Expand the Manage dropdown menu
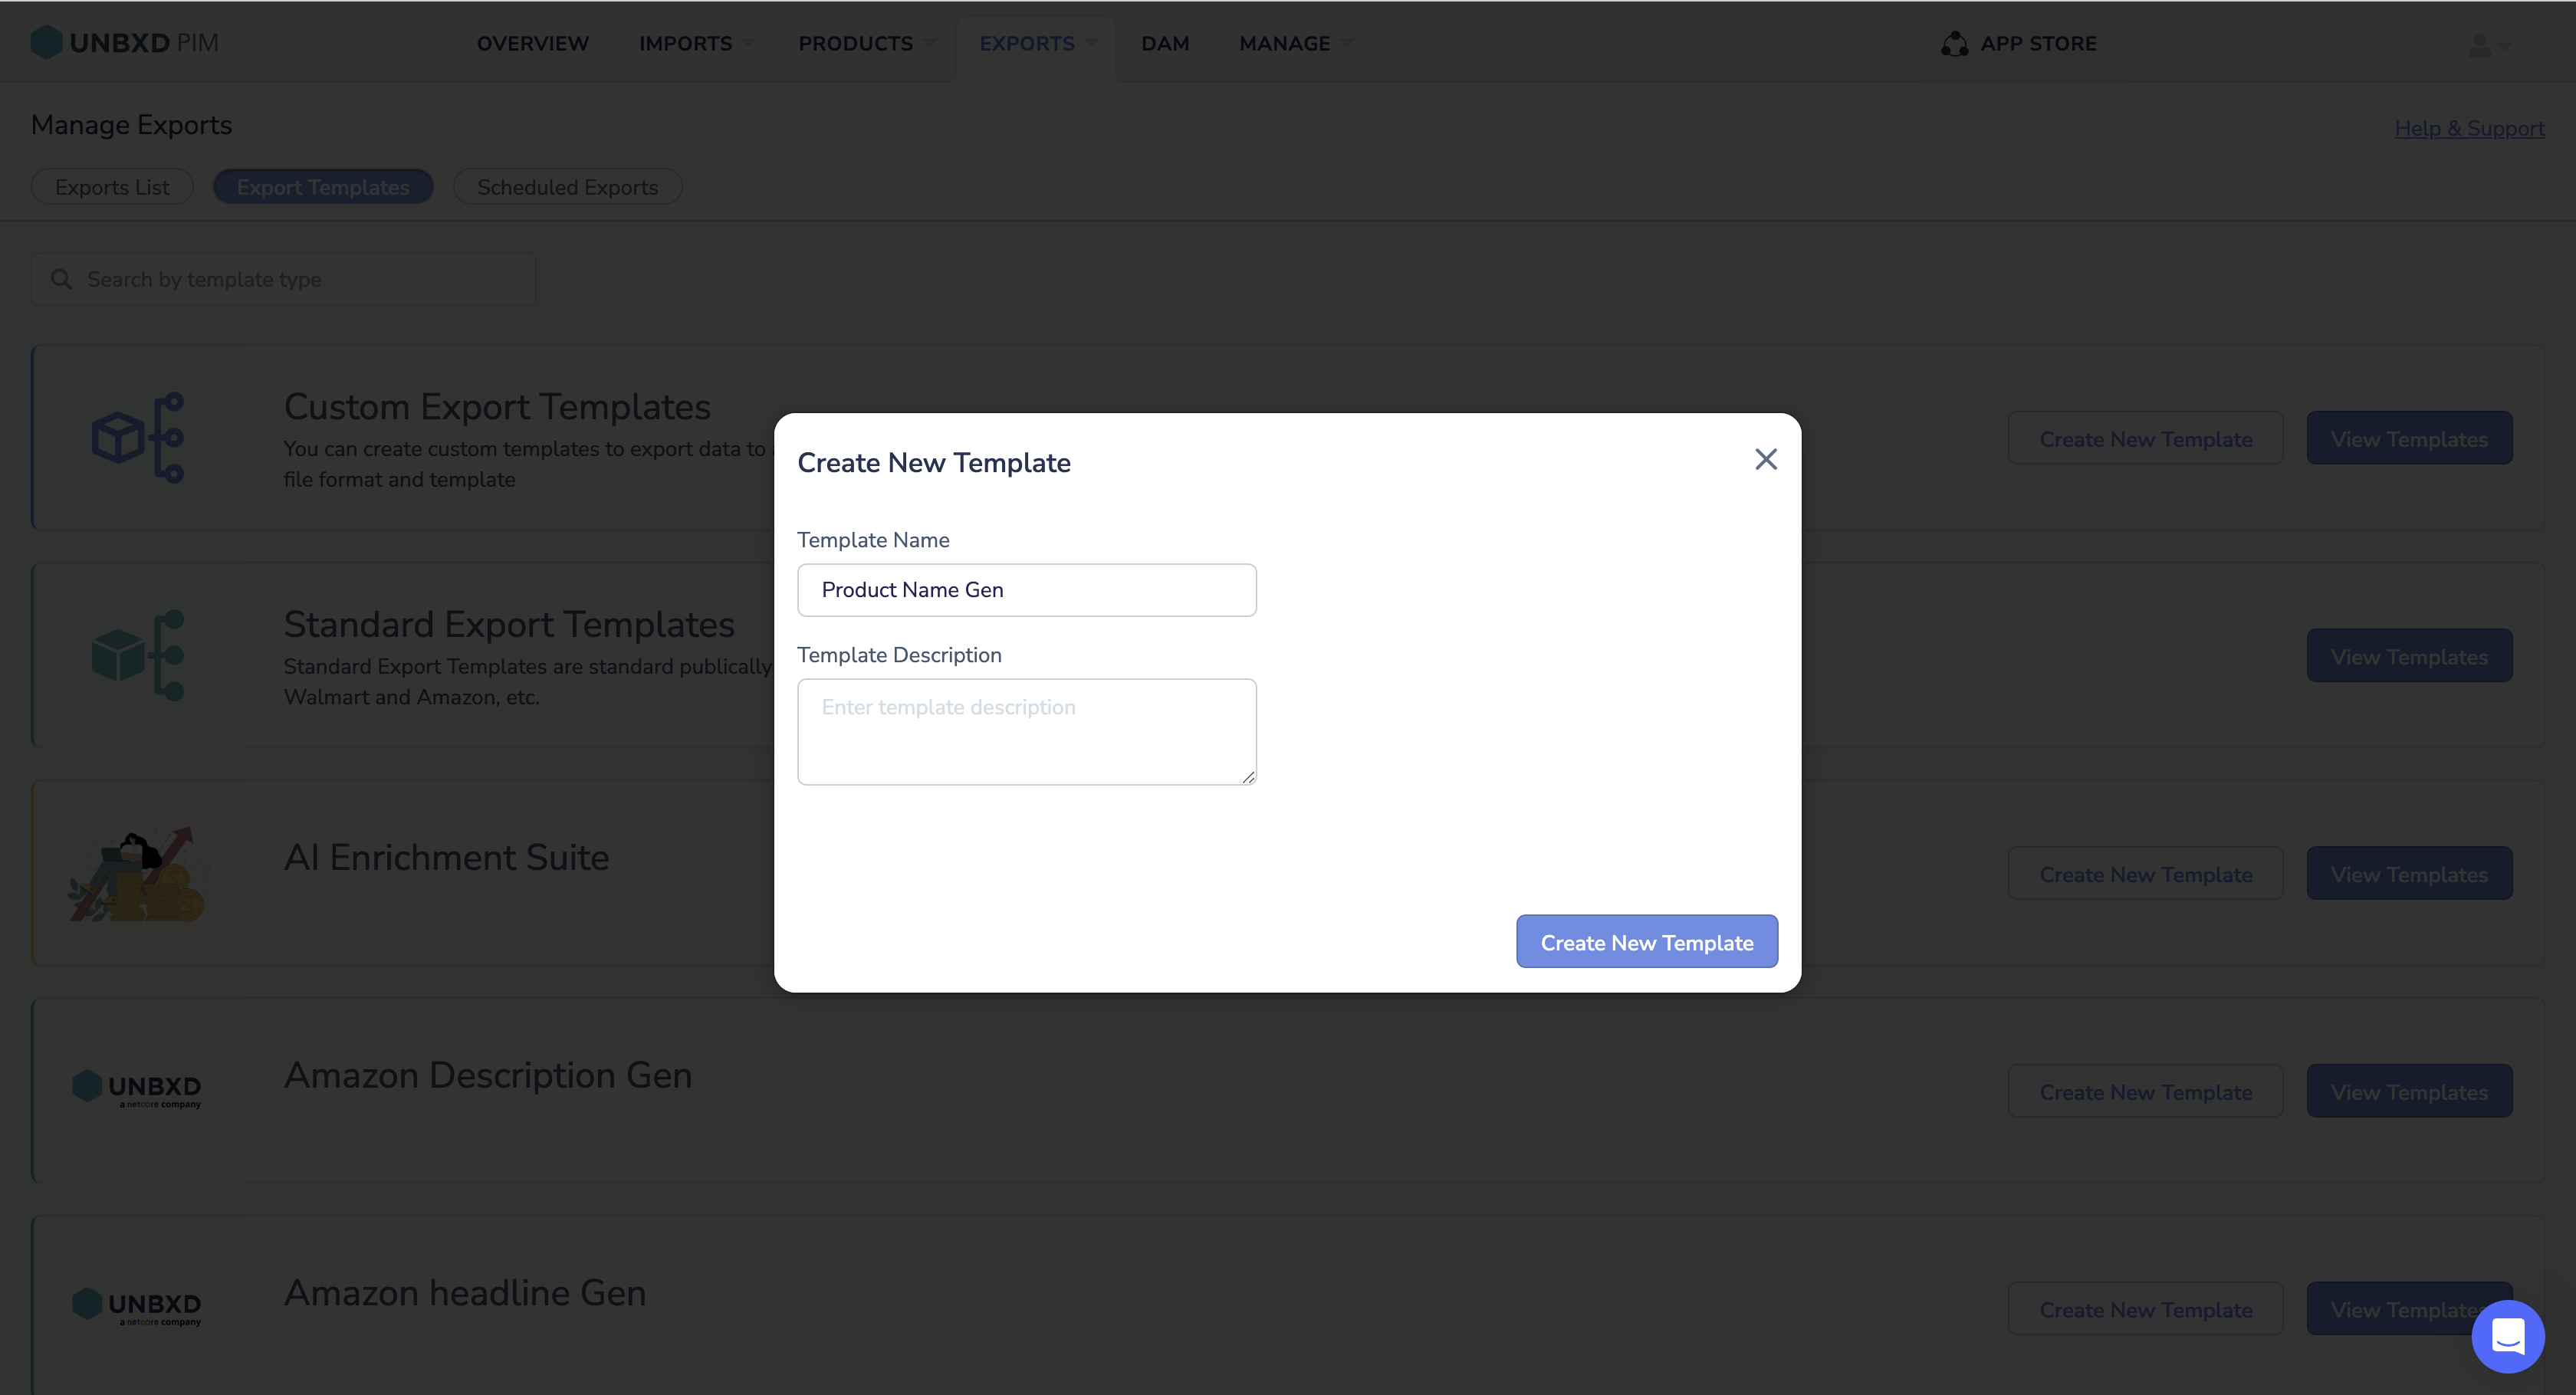The image size is (2576, 1395). [x=1296, y=44]
